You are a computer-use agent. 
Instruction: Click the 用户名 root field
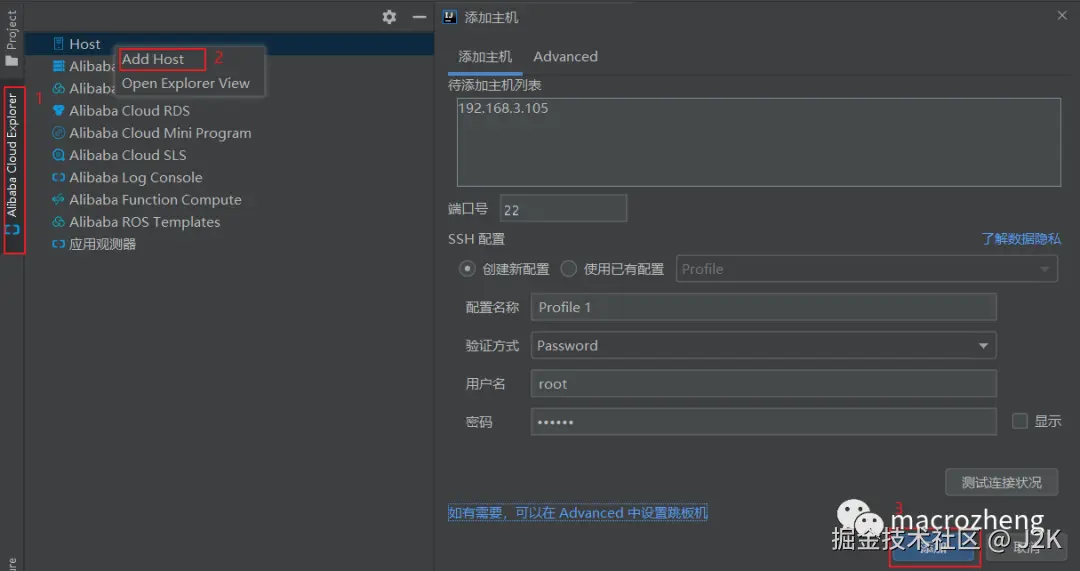tap(763, 384)
